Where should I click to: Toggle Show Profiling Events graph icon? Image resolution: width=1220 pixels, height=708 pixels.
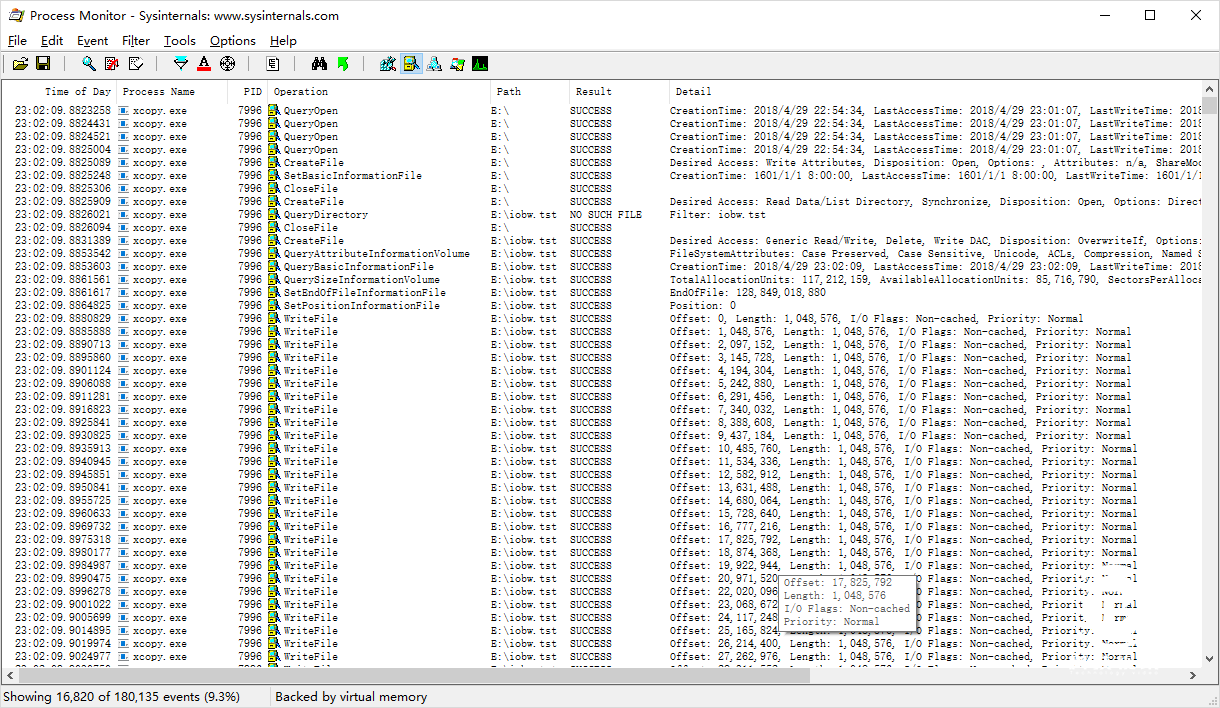tap(480, 64)
